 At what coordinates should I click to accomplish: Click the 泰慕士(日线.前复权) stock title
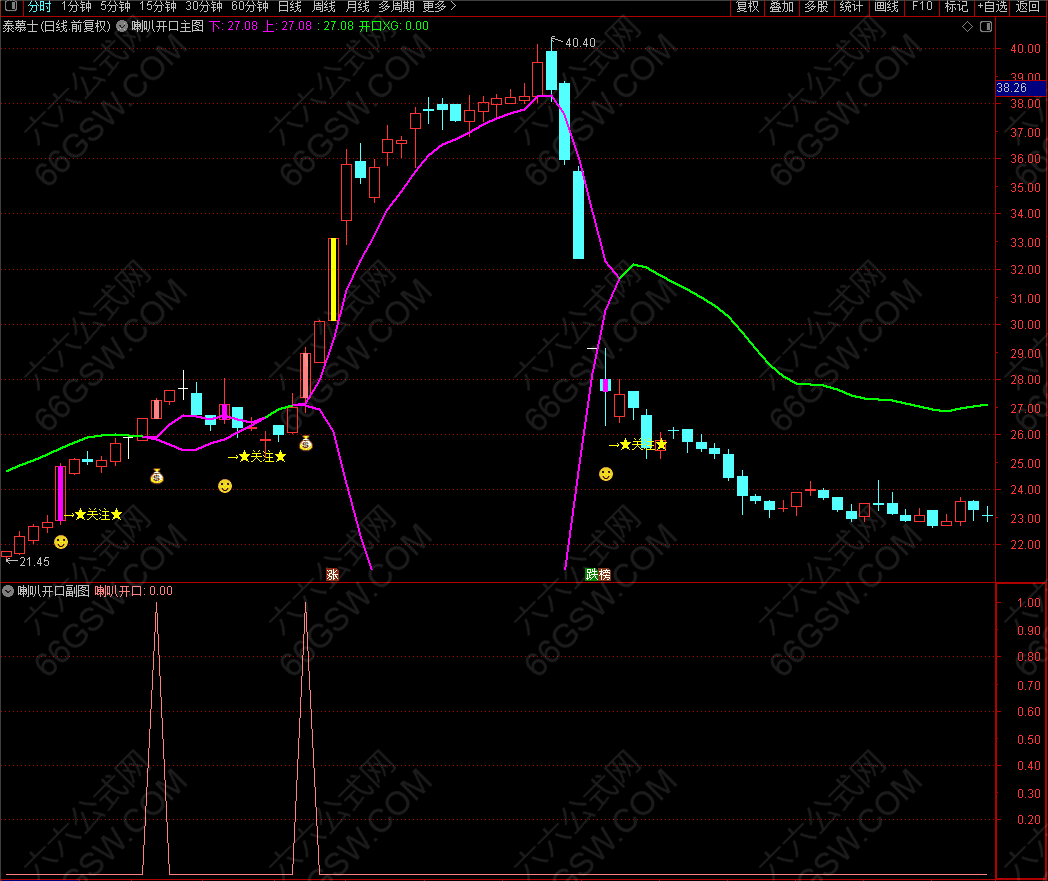point(56,27)
